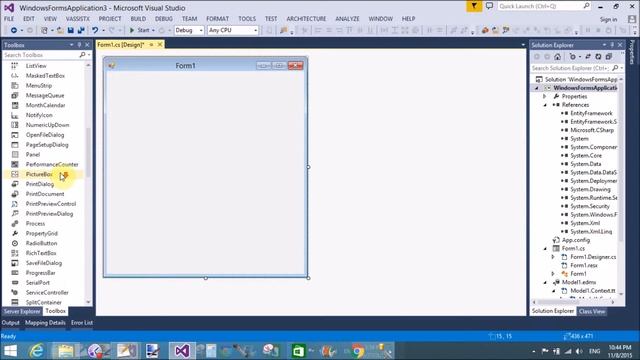Click the Windows Start button

10,351
